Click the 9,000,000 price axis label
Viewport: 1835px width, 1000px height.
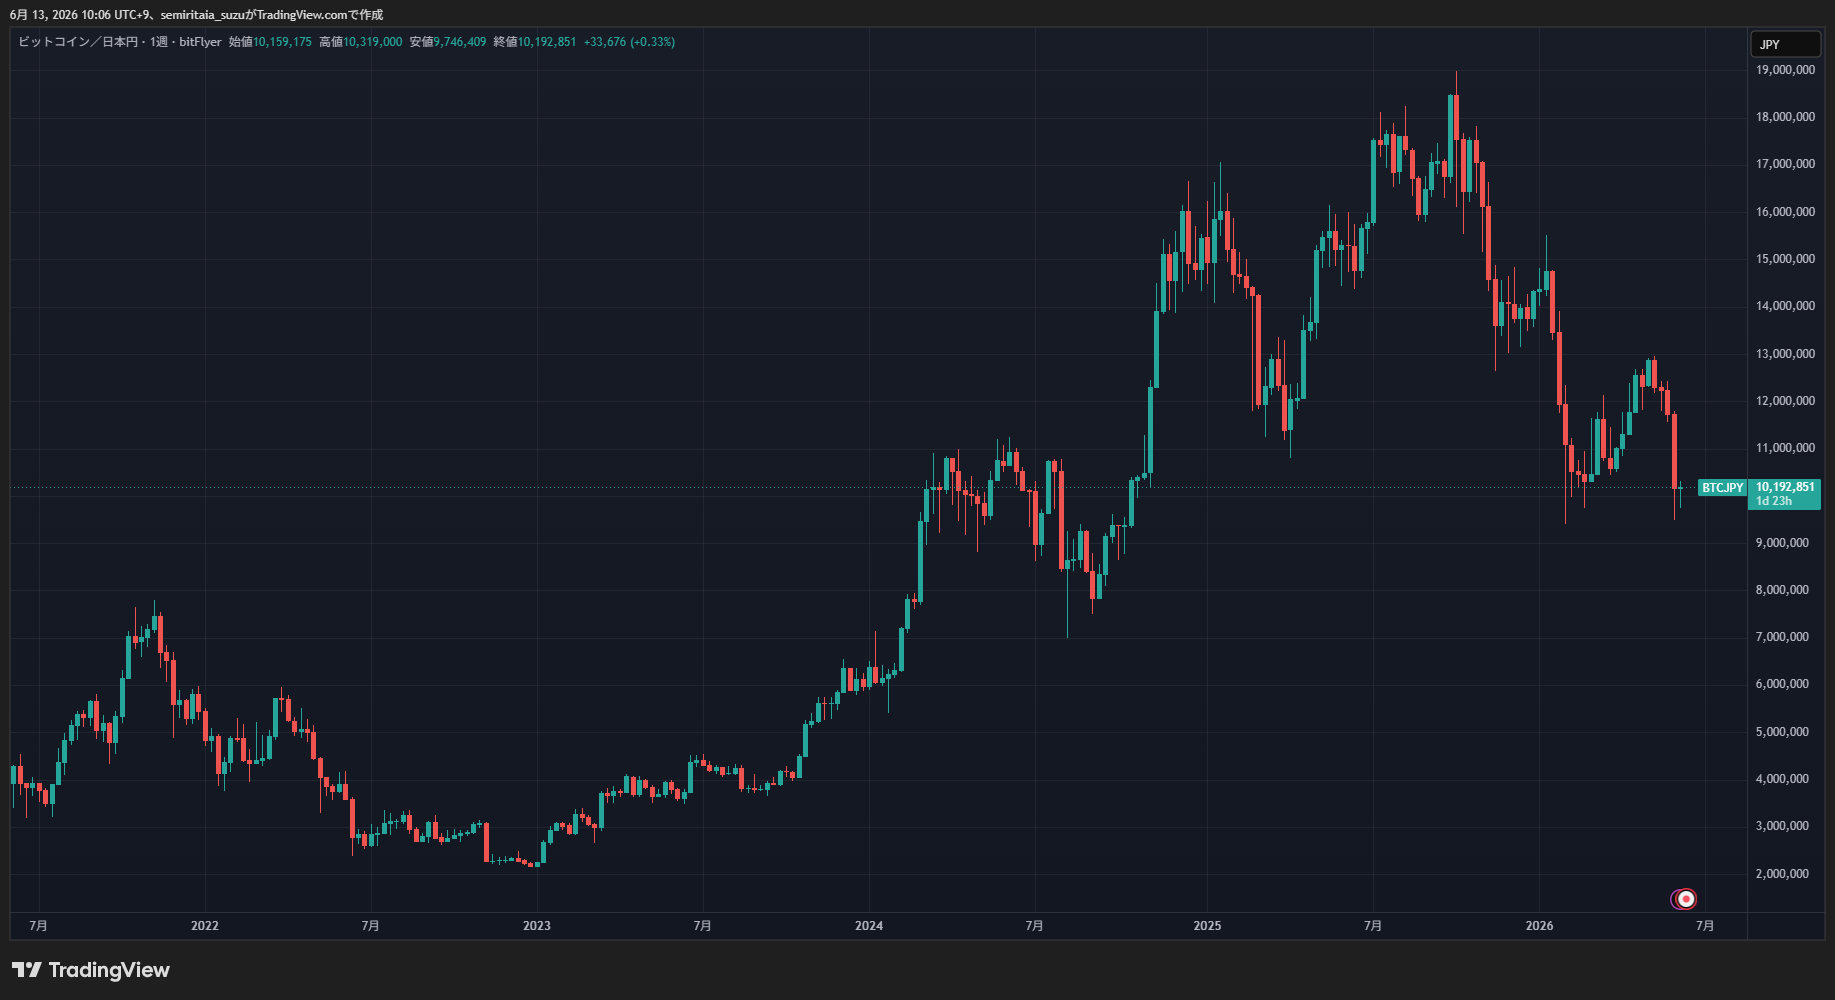1782,543
